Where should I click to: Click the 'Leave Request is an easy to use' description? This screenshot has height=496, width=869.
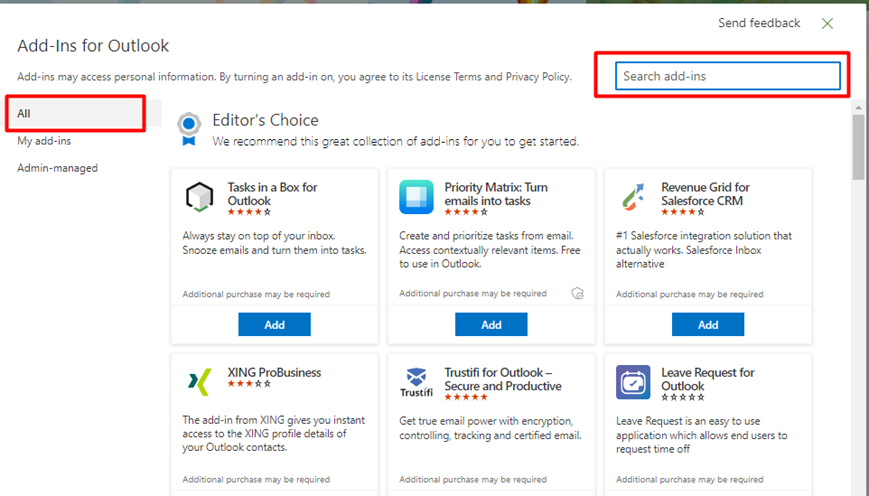pyautogui.click(x=702, y=435)
